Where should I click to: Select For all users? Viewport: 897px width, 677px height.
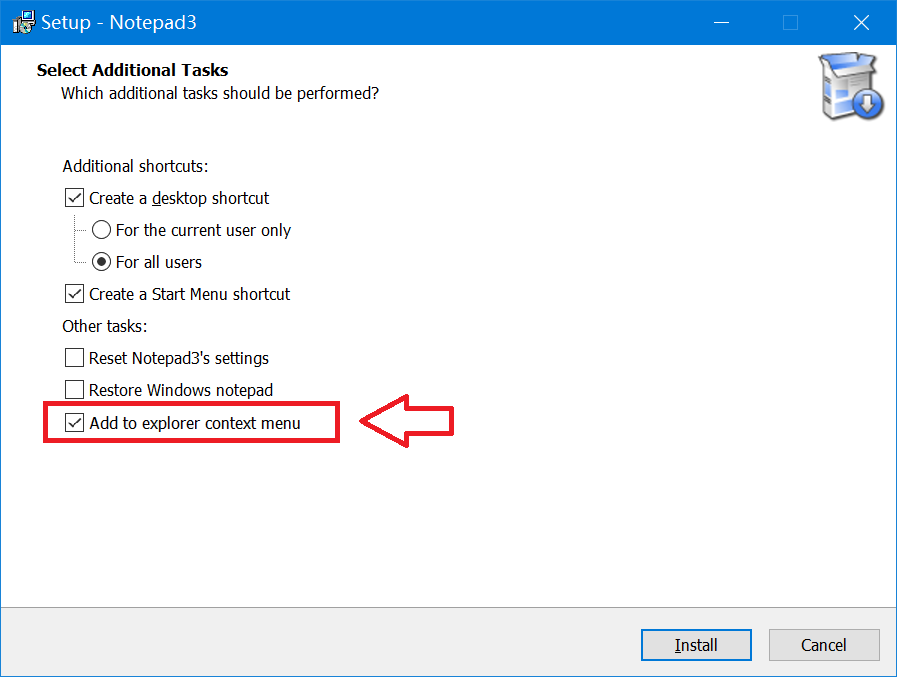[x=101, y=261]
